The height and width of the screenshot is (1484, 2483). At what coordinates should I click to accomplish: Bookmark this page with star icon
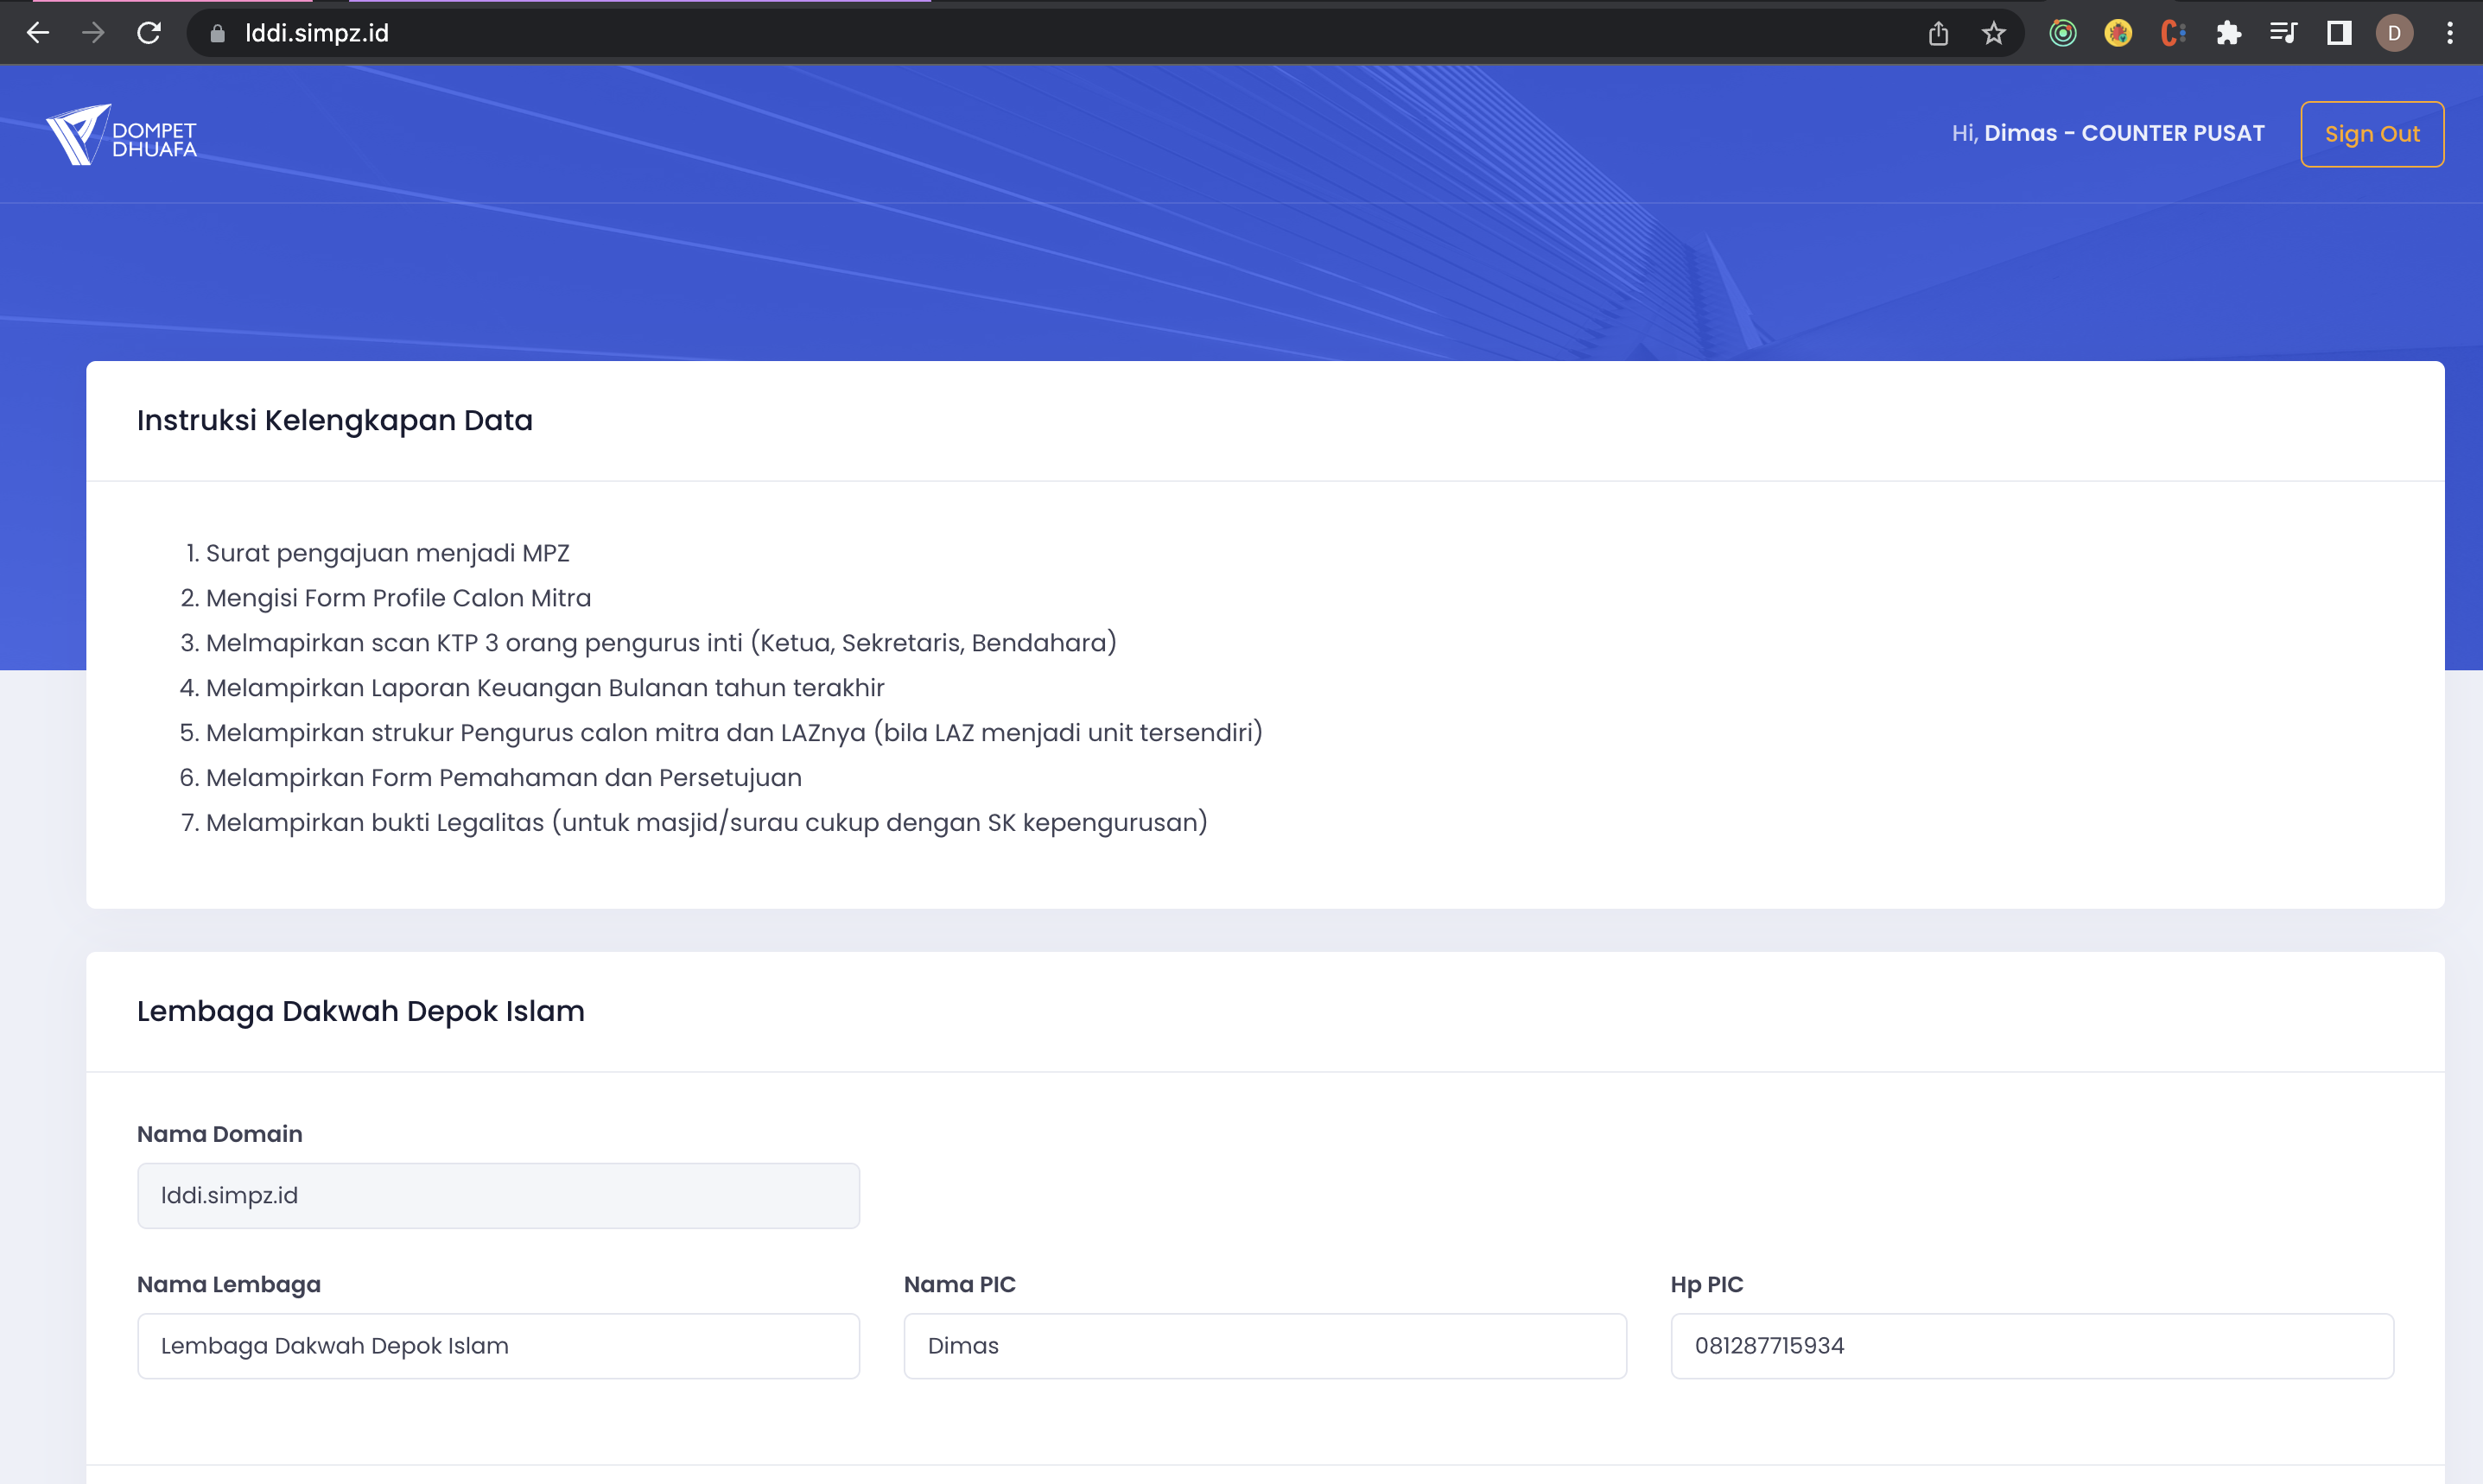[x=1994, y=33]
